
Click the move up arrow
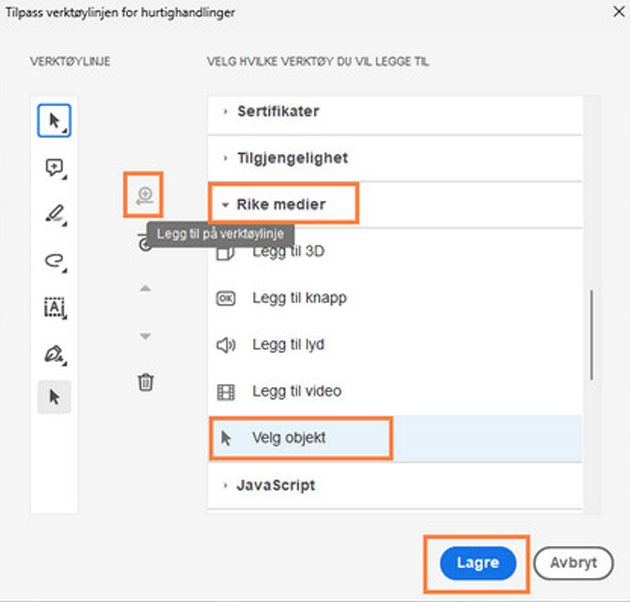click(145, 289)
